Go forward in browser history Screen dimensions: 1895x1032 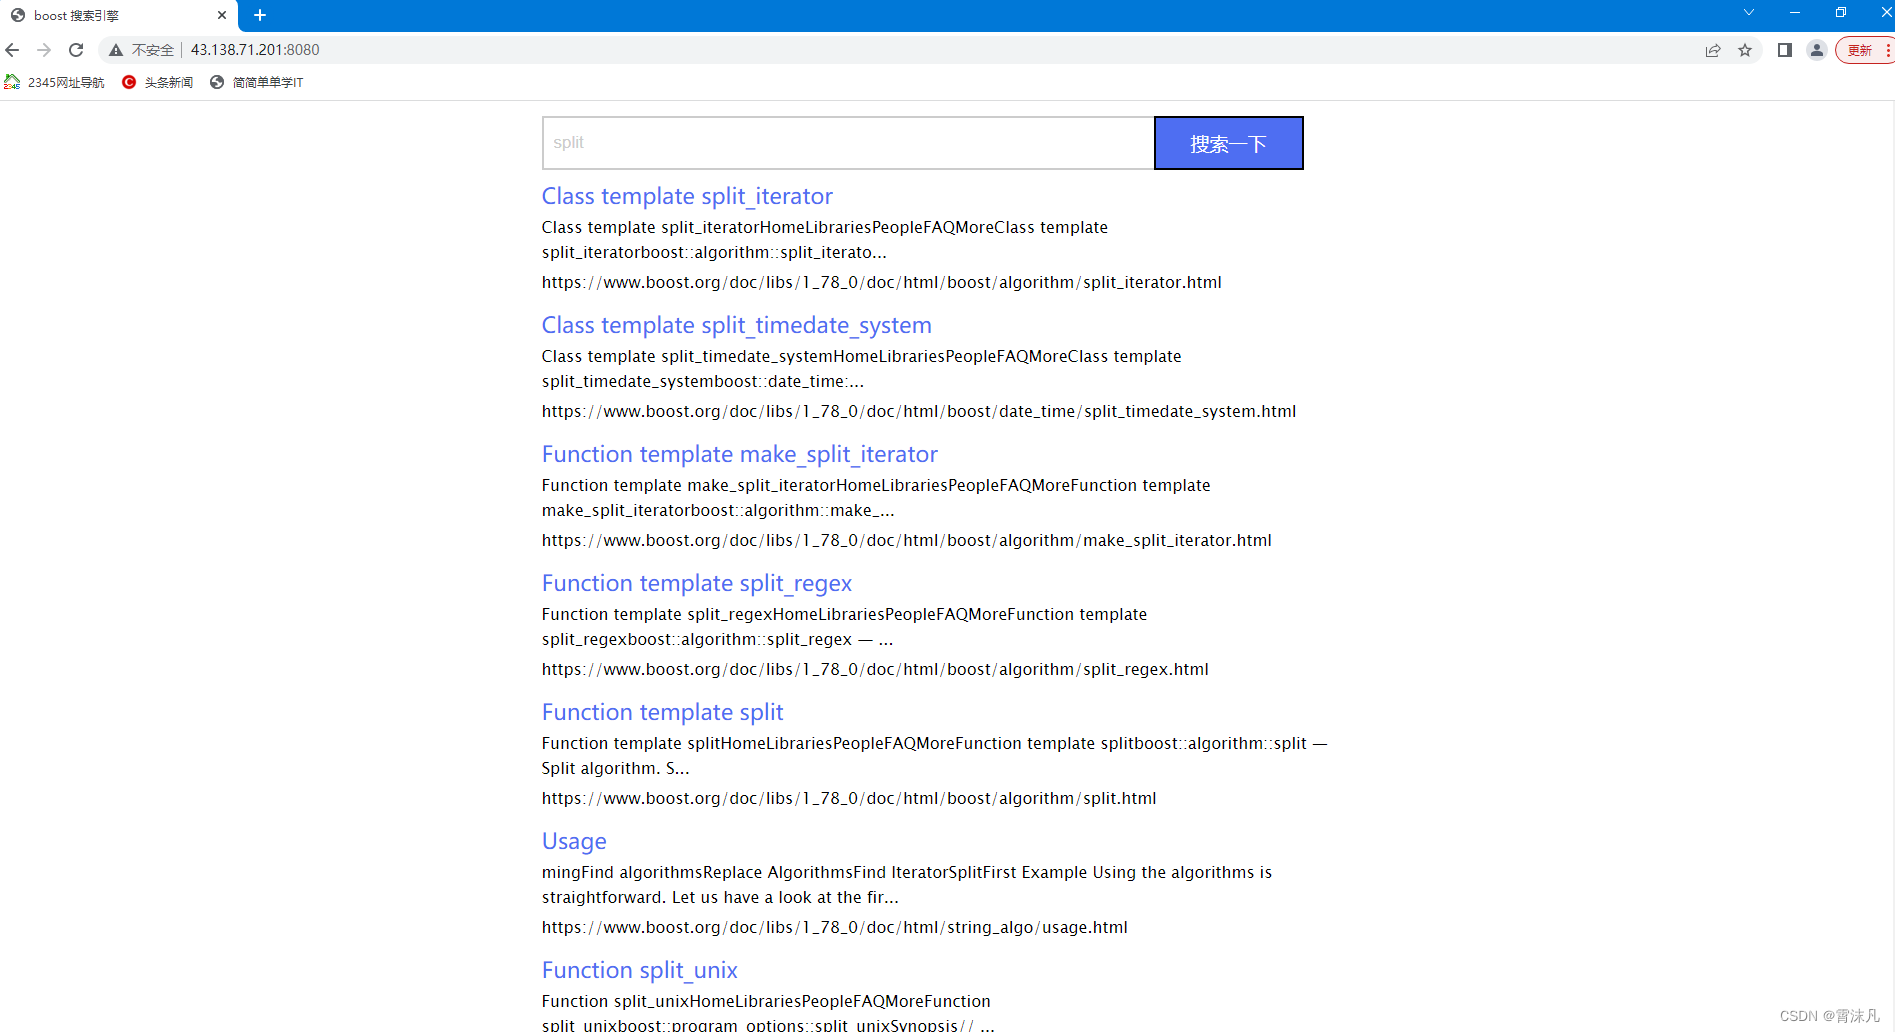(x=44, y=50)
